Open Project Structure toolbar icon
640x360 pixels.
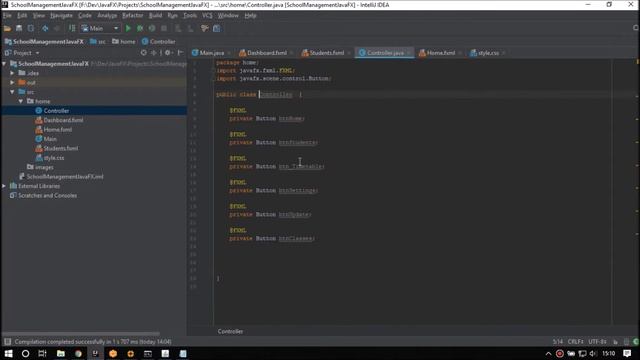217,28
